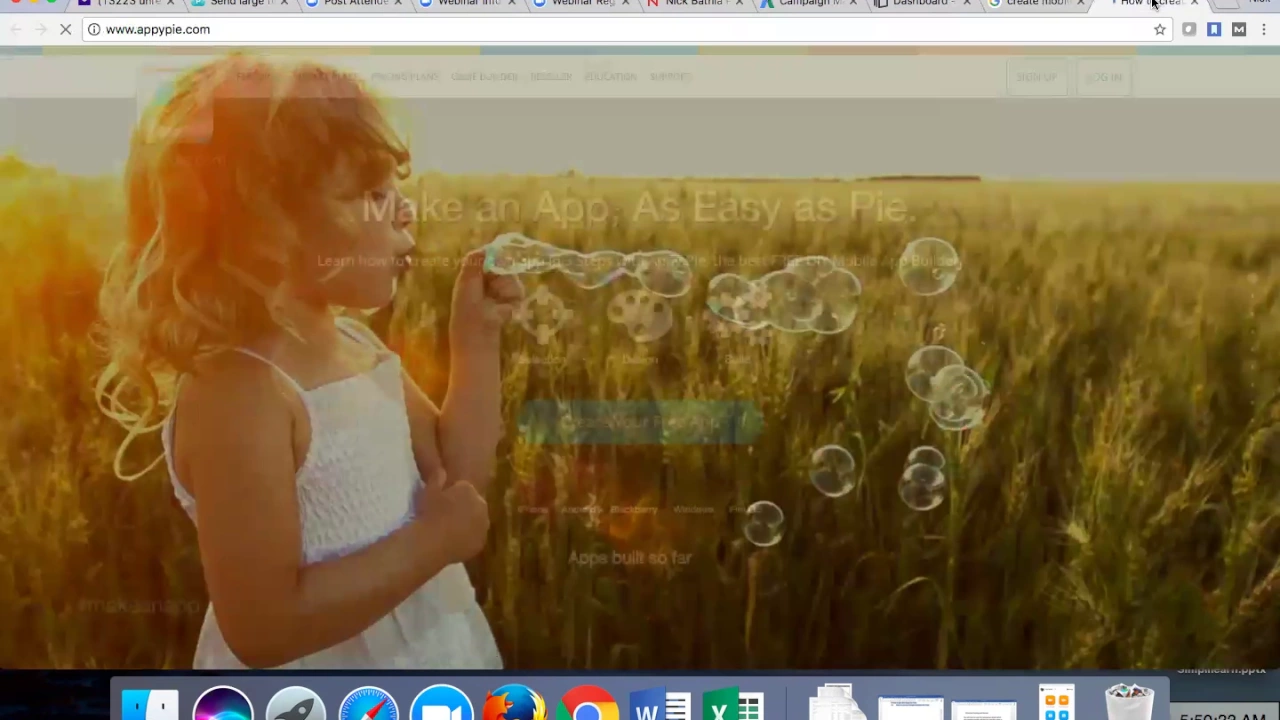Click the gray extension icon after the star
The image size is (1280, 720).
1189,29
